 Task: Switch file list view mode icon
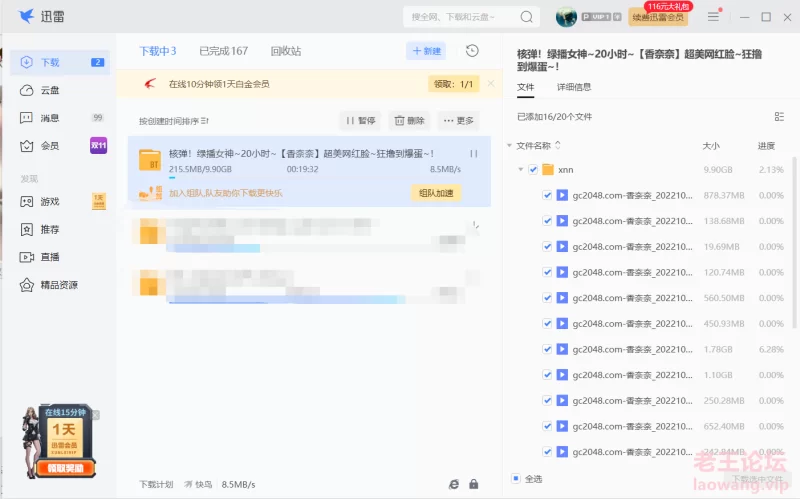tap(779, 117)
